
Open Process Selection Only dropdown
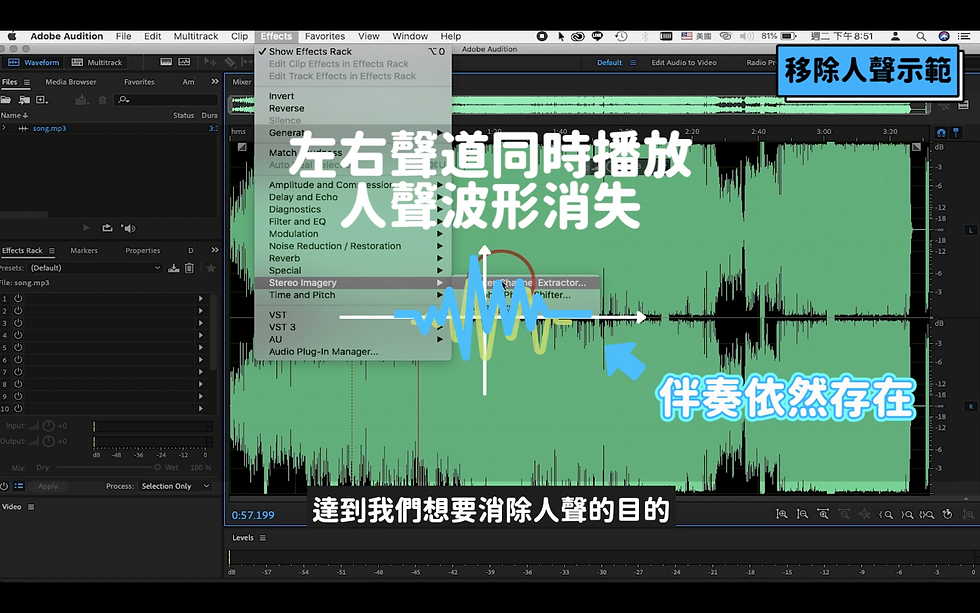click(176, 486)
